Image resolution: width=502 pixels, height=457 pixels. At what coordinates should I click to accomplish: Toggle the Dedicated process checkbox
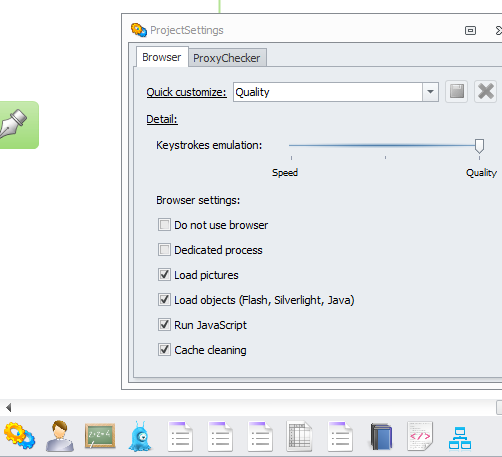(x=164, y=250)
